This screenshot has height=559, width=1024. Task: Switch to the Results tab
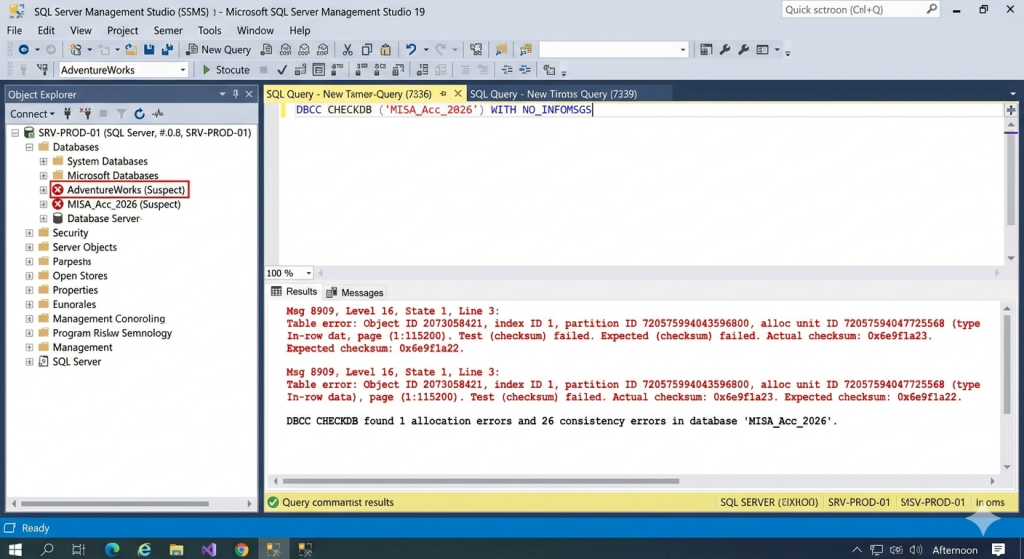pos(294,291)
